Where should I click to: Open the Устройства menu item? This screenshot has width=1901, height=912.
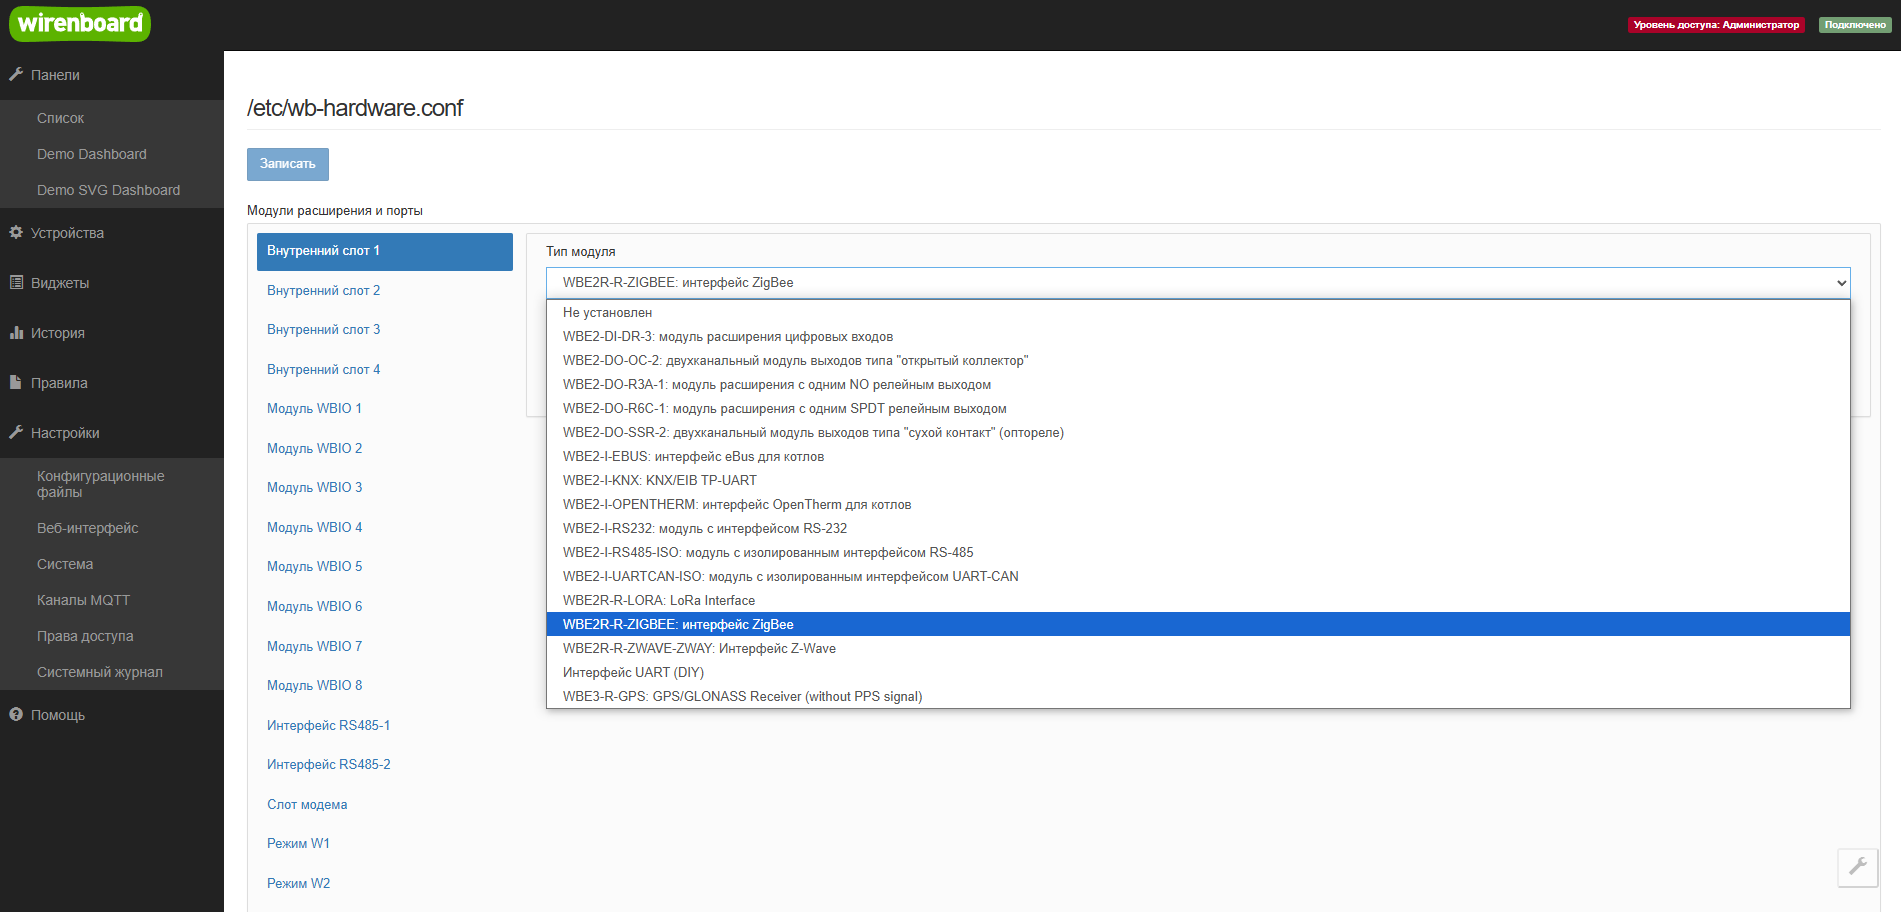[112, 233]
